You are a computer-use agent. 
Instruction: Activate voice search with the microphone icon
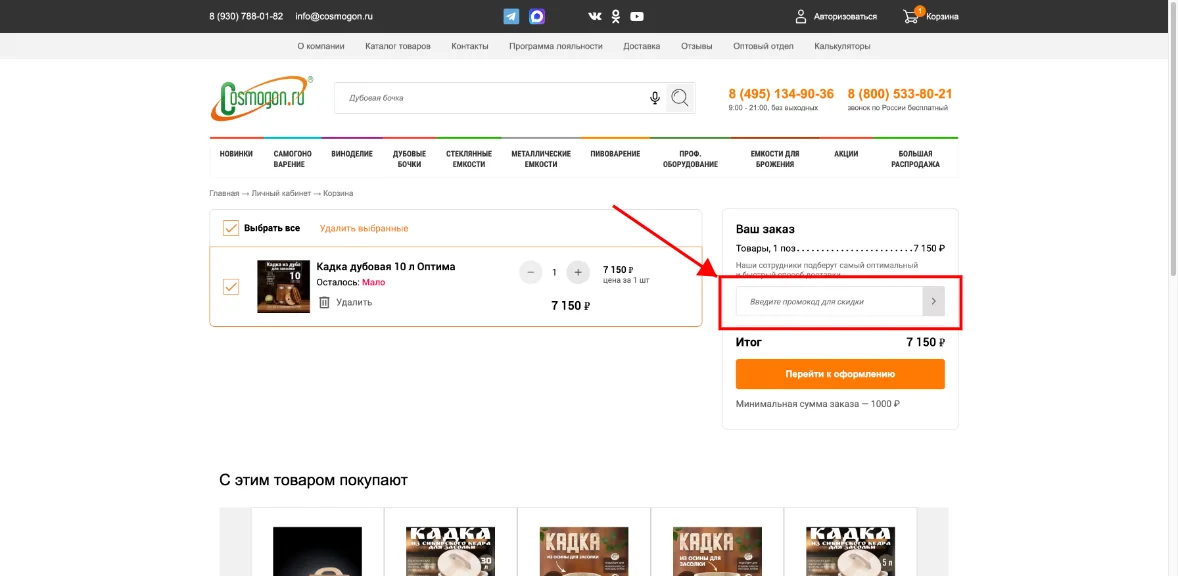point(655,97)
